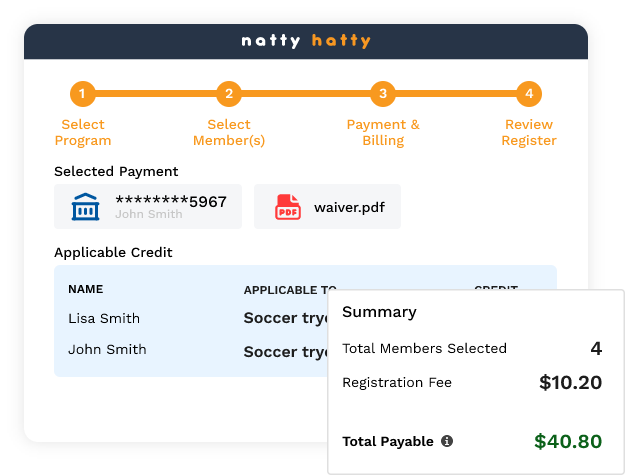Click step 3 circle in progress bar

coord(381,95)
